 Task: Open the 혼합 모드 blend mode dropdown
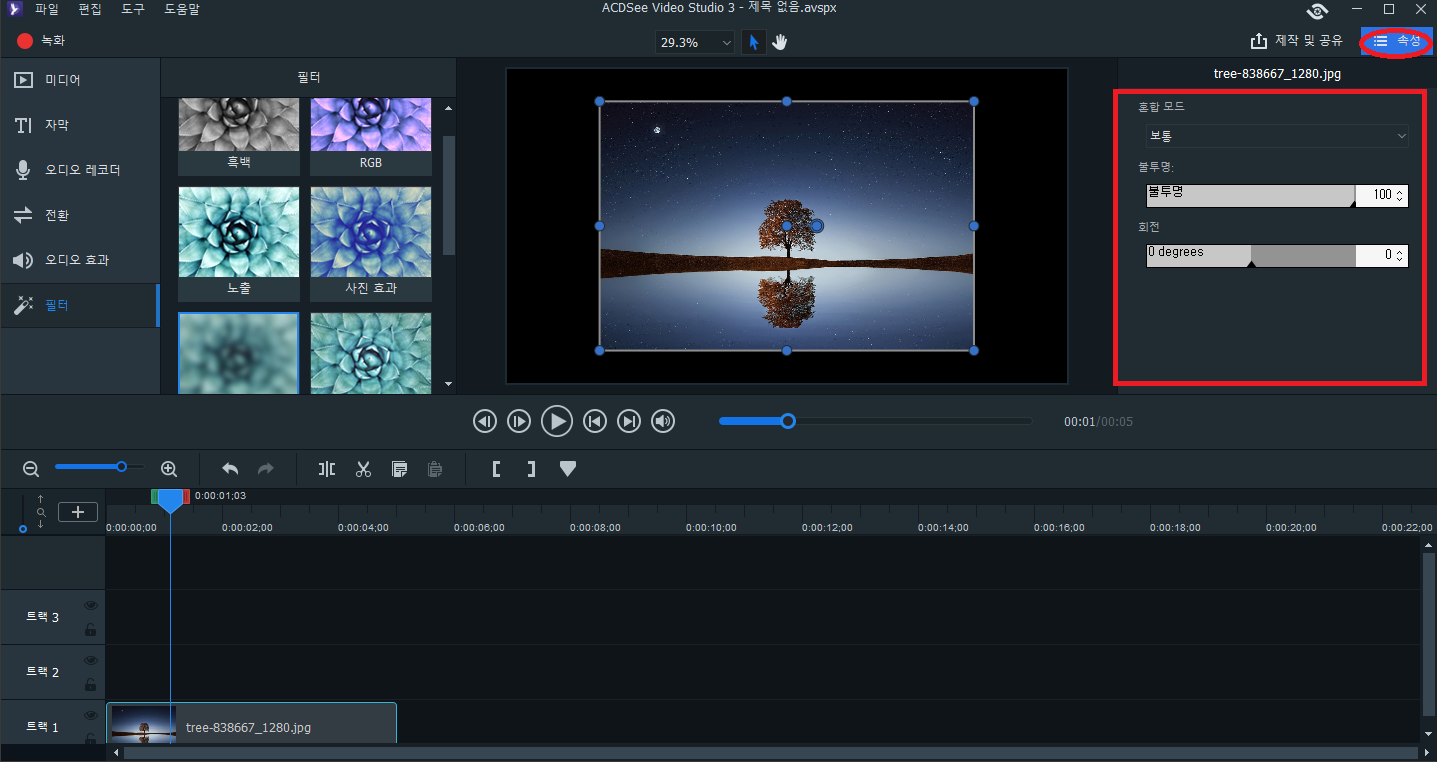[x=1277, y=135]
